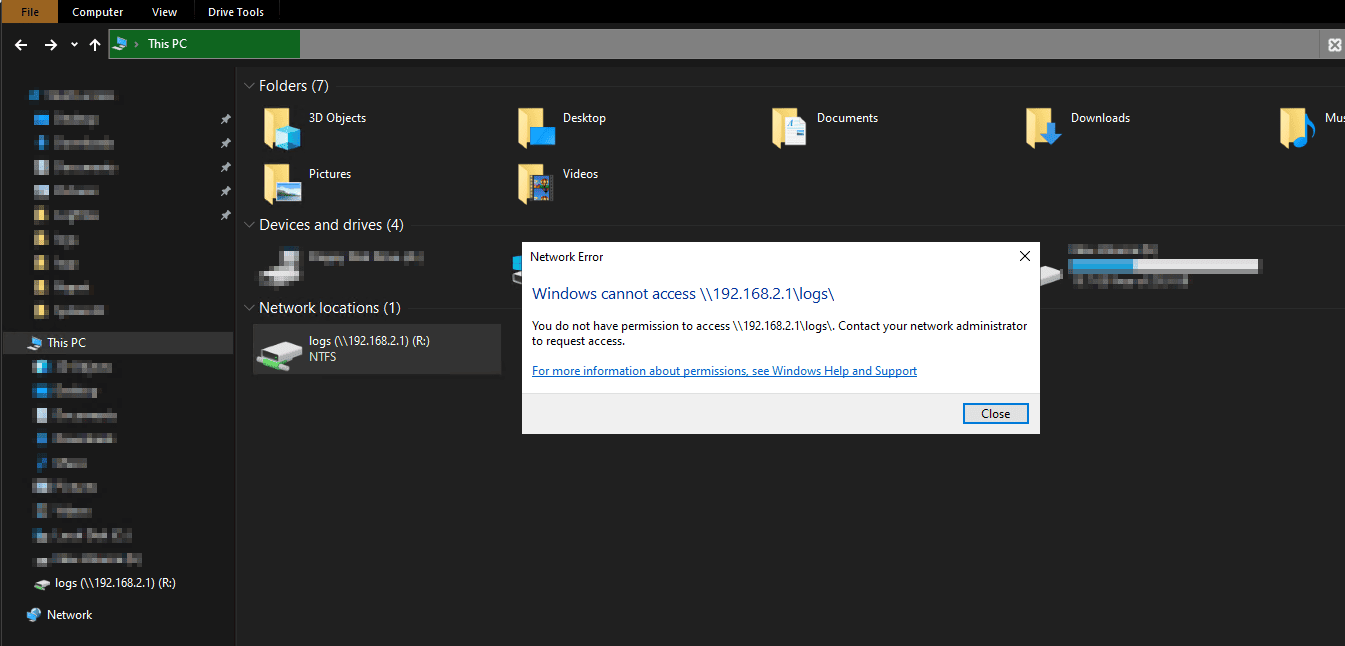
Task: Select the Documents folder icon
Action: 790,129
